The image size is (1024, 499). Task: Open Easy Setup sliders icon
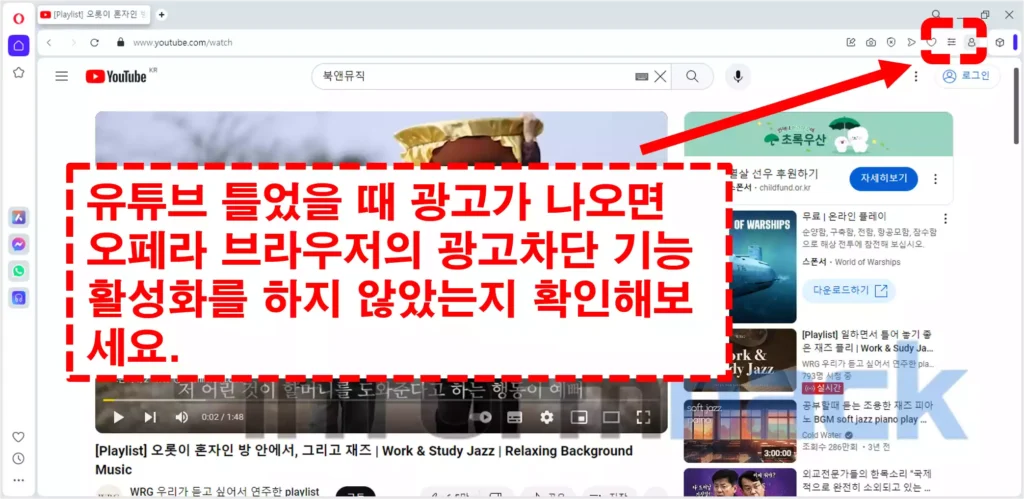pos(952,42)
